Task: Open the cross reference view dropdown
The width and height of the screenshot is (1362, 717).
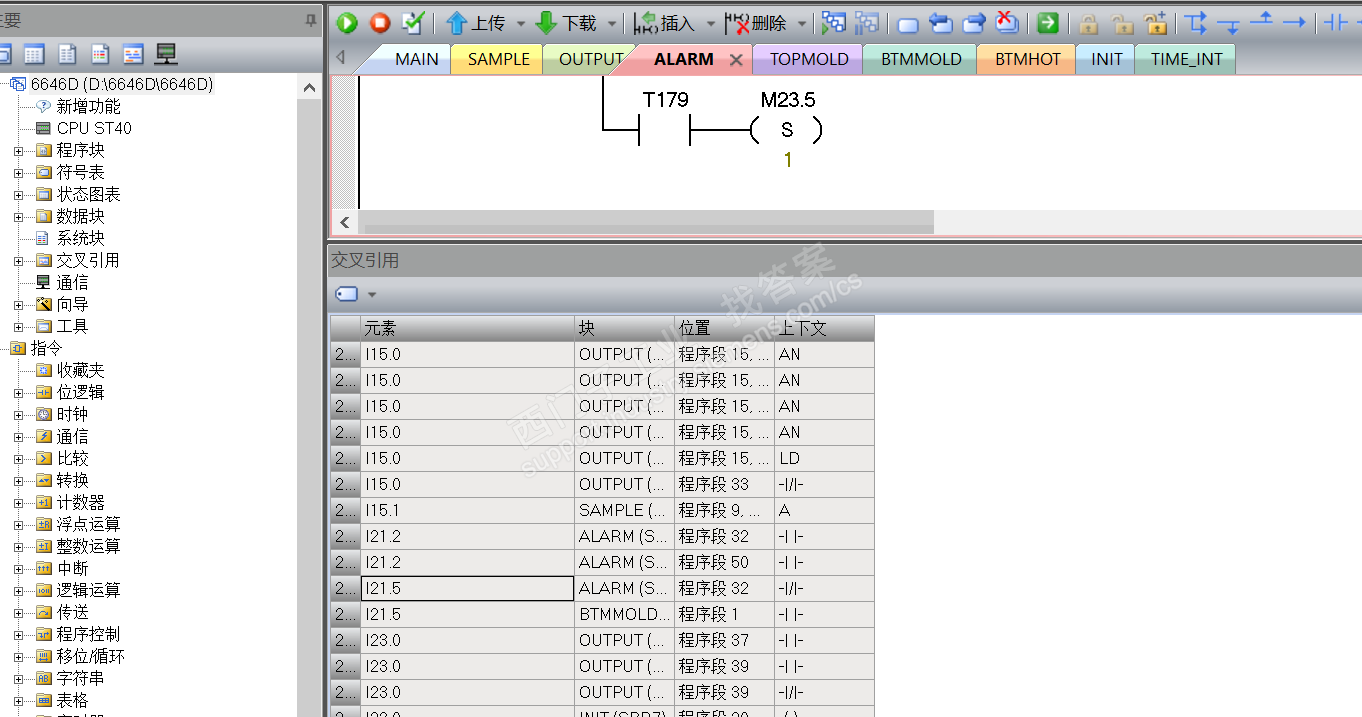Action: [x=372, y=294]
